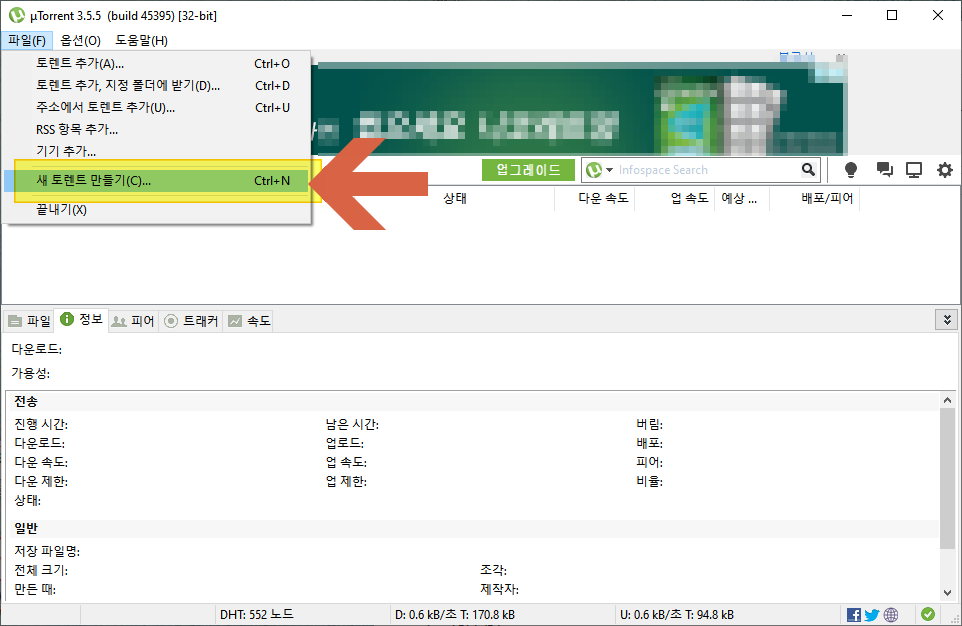The image size is (962, 626).
Task: Switch to the 정보 tab
Action: tap(82, 319)
